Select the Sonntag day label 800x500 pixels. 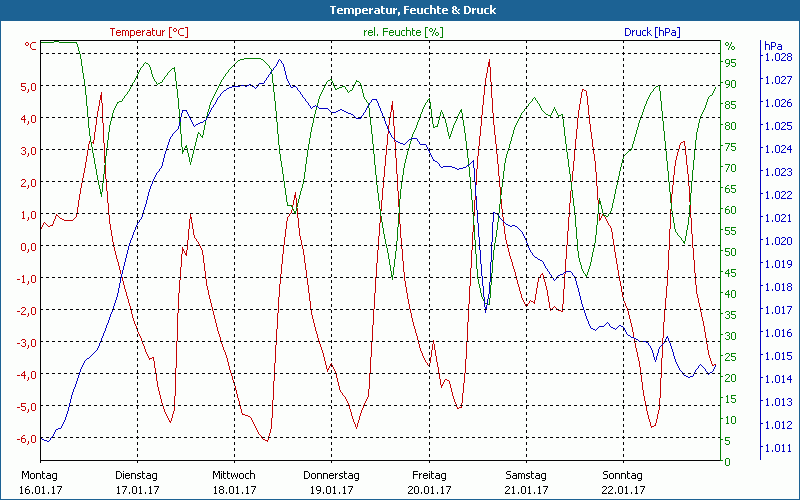(x=623, y=475)
